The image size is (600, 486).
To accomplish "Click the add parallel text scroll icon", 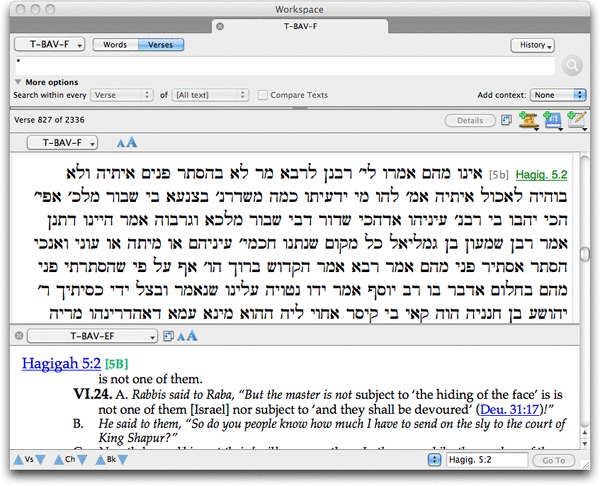I will pyautogui.click(x=529, y=121).
